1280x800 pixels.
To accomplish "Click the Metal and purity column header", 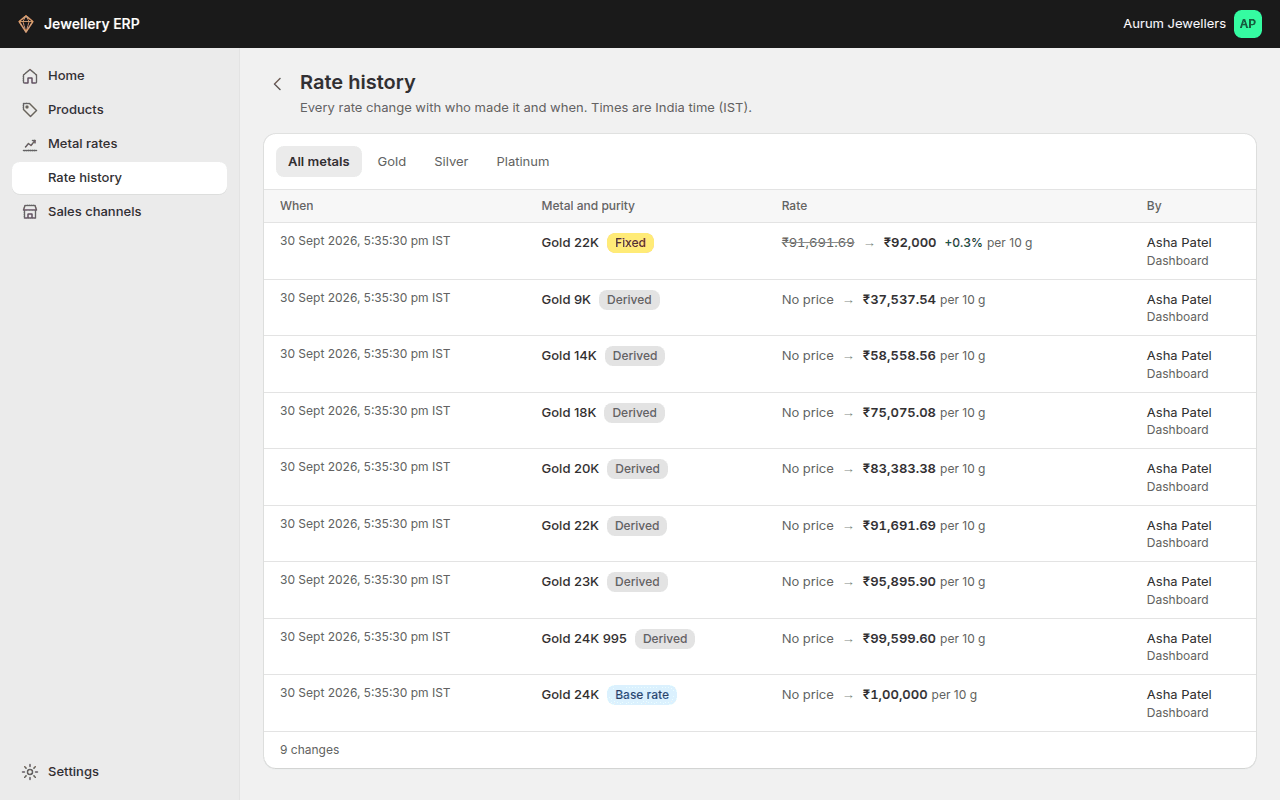I will 588,206.
